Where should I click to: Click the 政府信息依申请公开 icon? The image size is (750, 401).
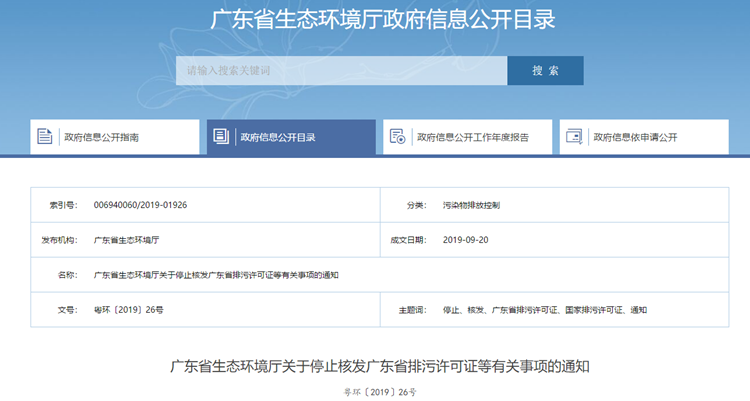(574, 137)
